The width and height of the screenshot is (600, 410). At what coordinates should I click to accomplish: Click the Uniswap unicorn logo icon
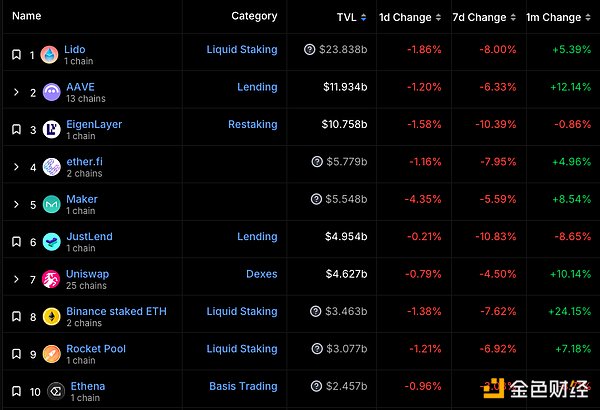(51, 279)
